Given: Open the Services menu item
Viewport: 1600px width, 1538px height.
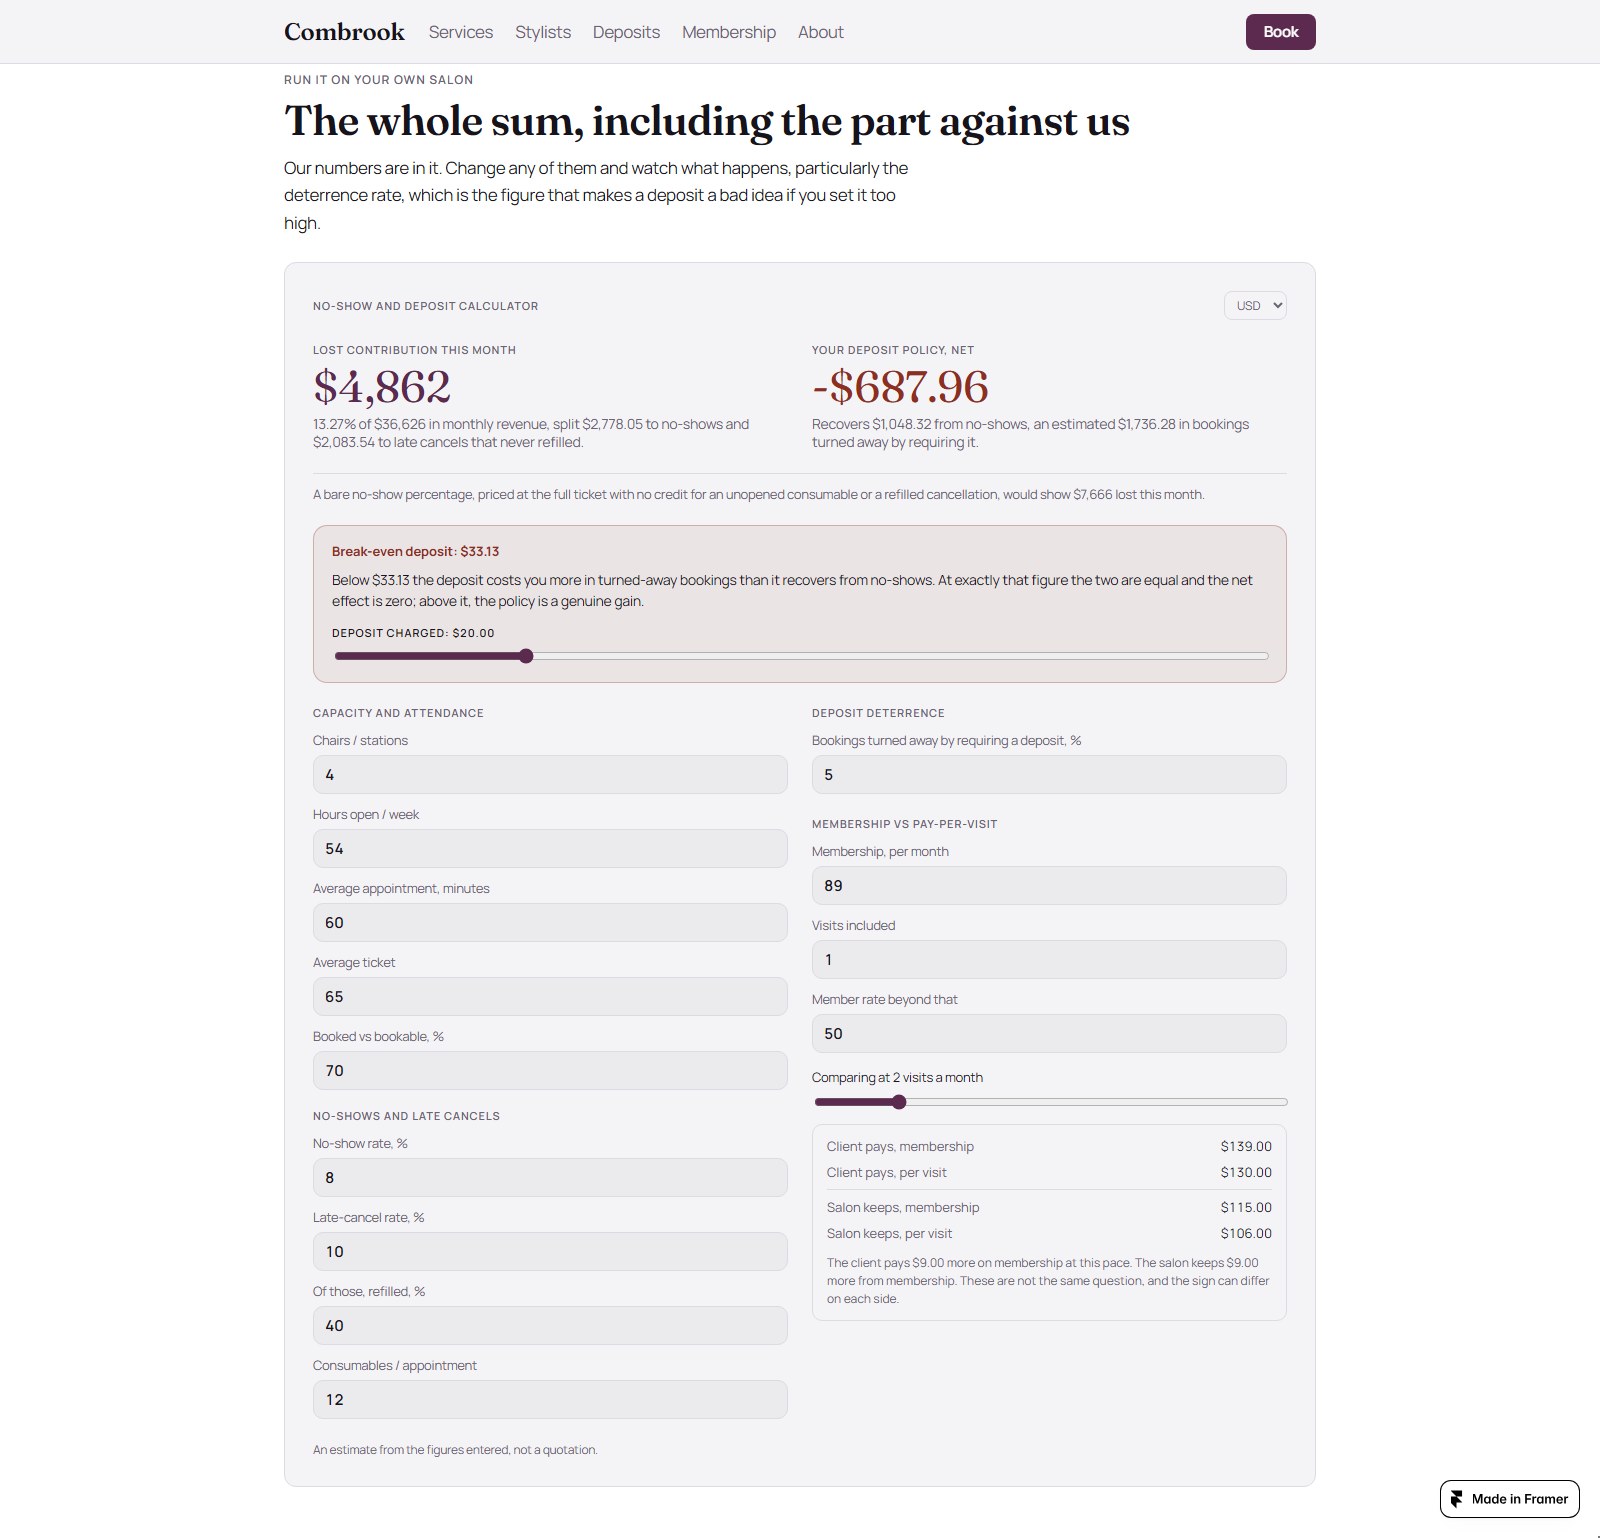Looking at the screenshot, I should (x=461, y=32).
